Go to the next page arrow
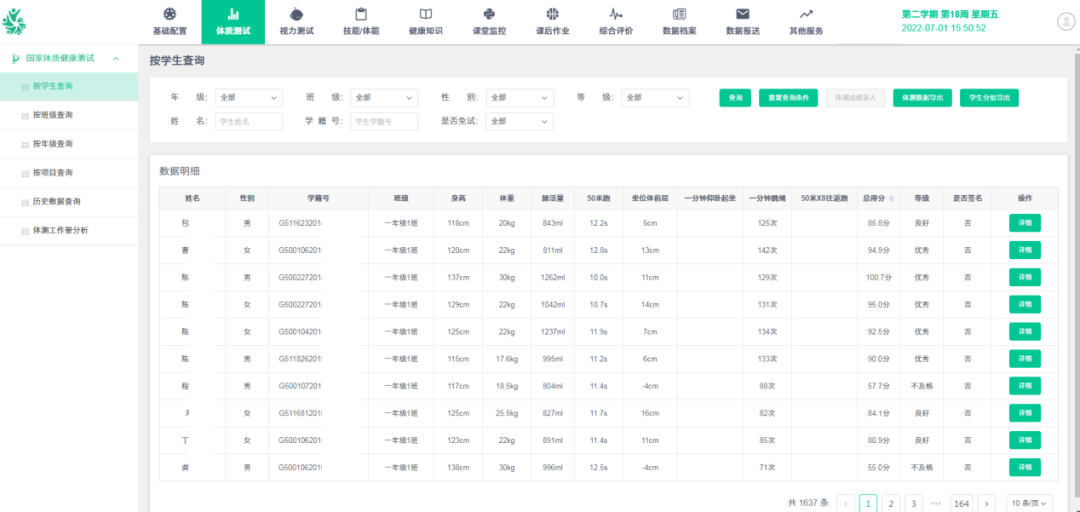The width and height of the screenshot is (1080, 512). tap(986, 504)
